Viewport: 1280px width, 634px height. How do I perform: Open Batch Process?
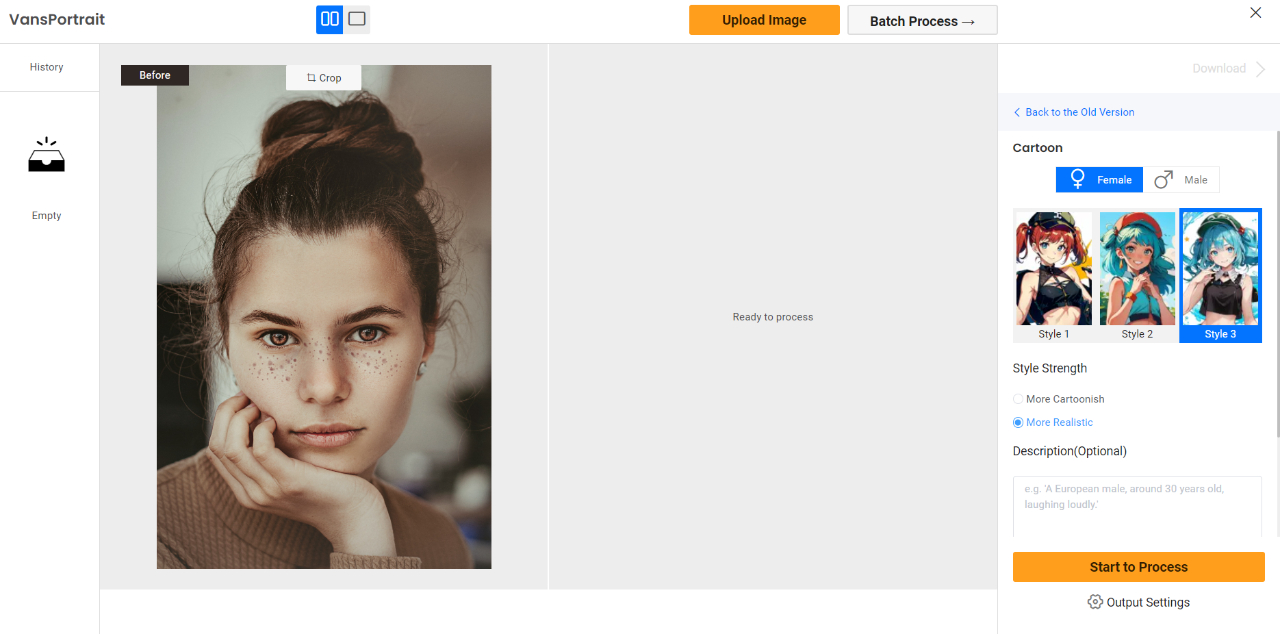[922, 21]
